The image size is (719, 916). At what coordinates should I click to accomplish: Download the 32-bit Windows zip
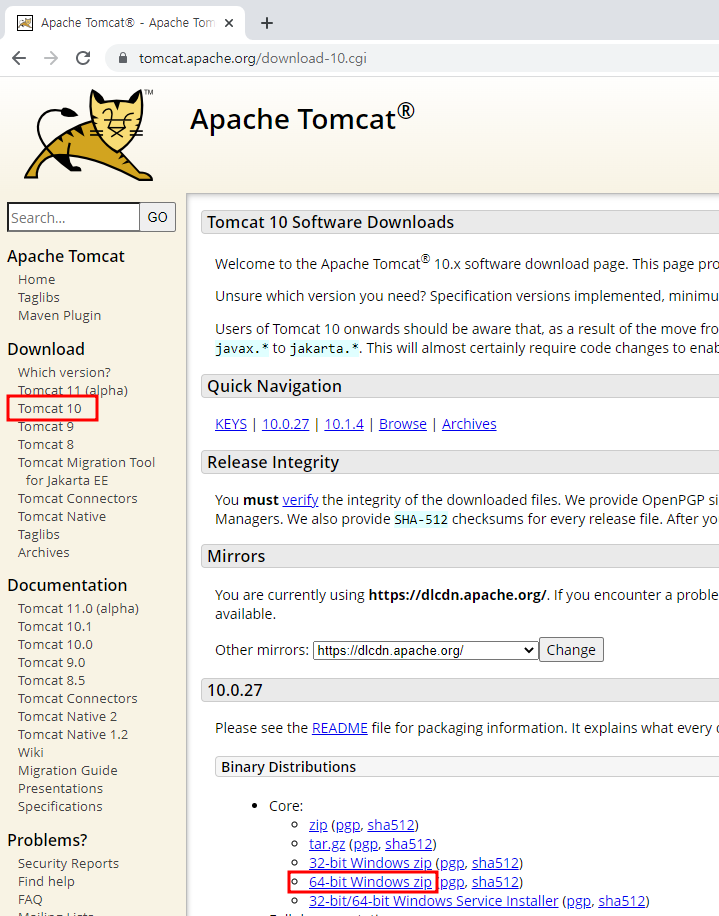coord(370,863)
